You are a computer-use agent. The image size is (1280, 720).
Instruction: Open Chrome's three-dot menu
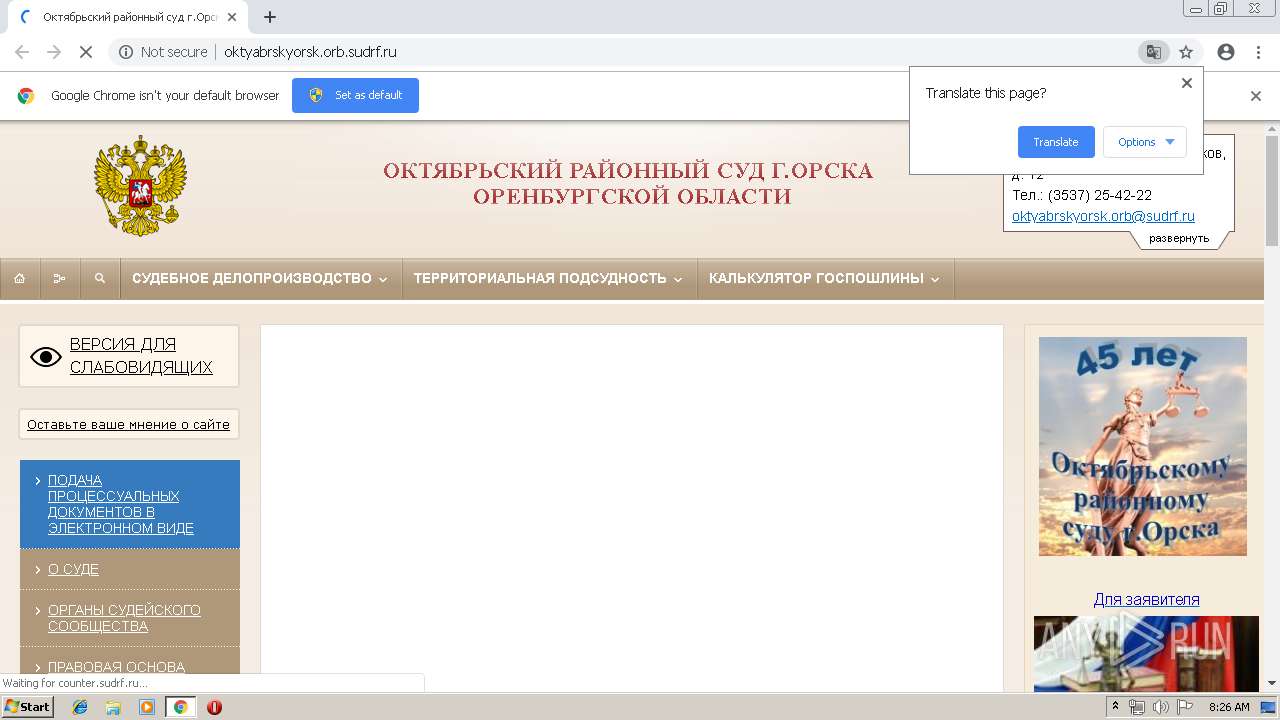(x=1258, y=52)
